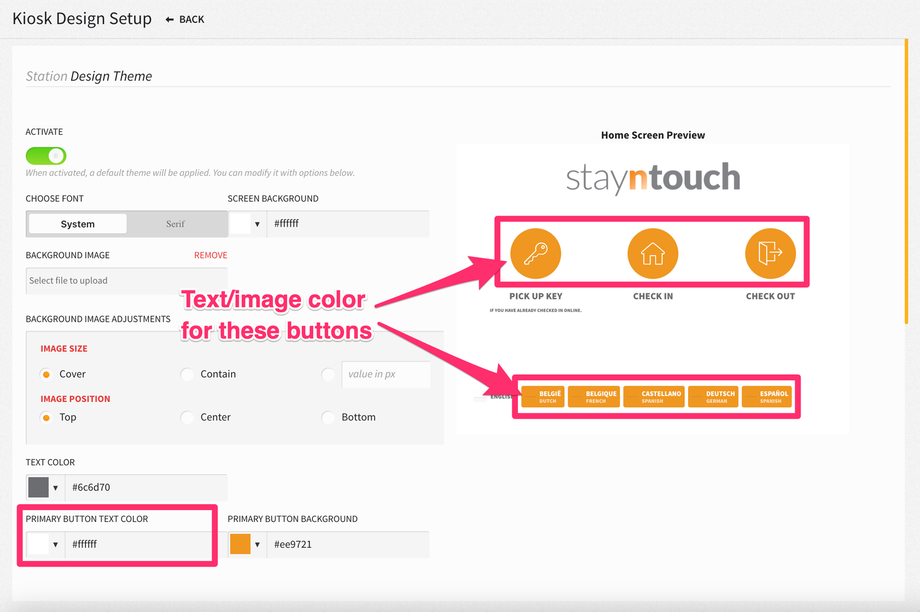Click the Pick Up Key icon in preview

[535, 253]
